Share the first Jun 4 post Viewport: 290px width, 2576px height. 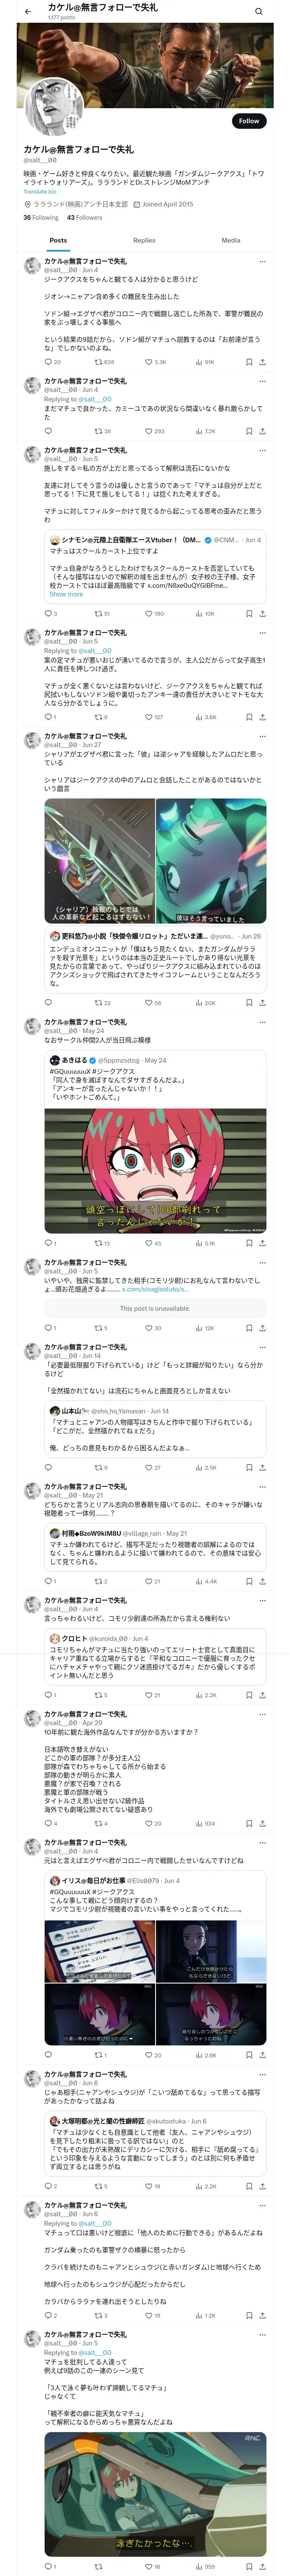262,362
